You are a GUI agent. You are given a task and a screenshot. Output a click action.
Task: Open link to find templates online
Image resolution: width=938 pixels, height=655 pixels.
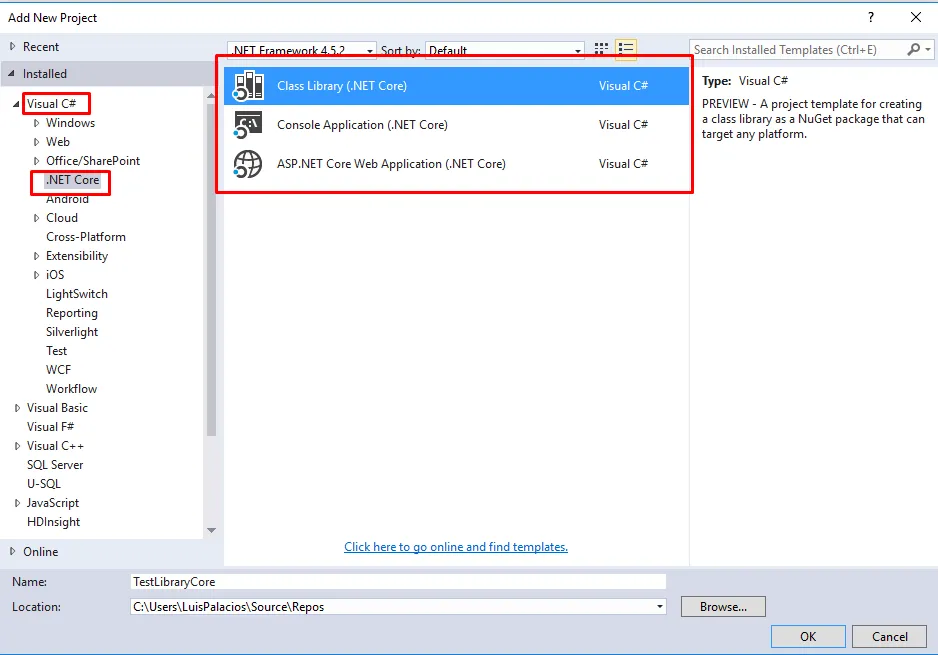click(x=456, y=547)
